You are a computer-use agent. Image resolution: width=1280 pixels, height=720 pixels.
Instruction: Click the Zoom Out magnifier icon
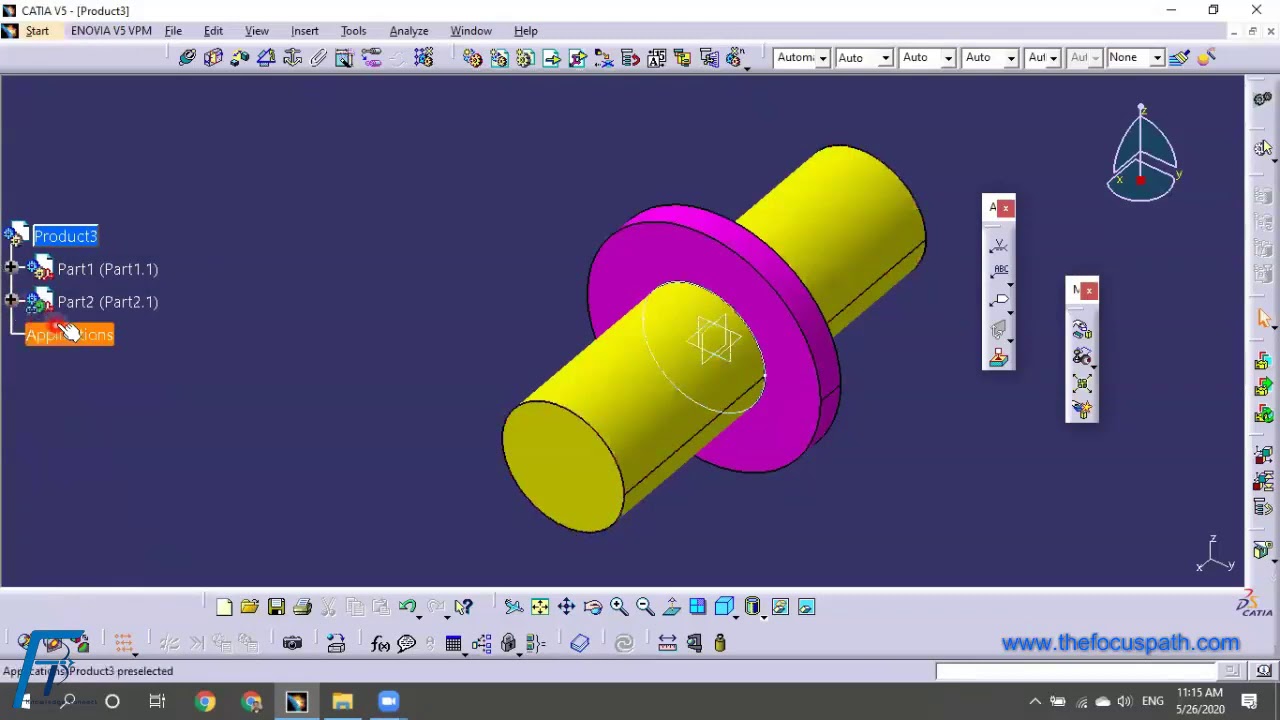pyautogui.click(x=645, y=607)
